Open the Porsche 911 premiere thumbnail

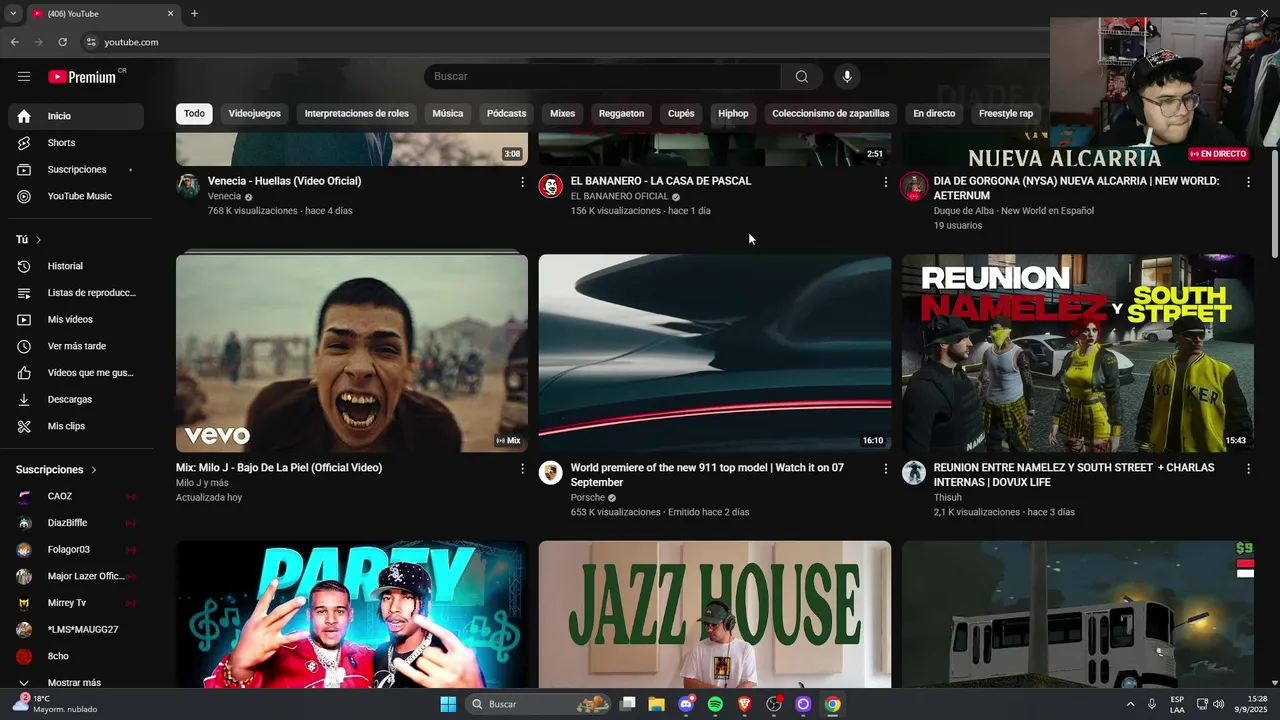pyautogui.click(x=715, y=353)
